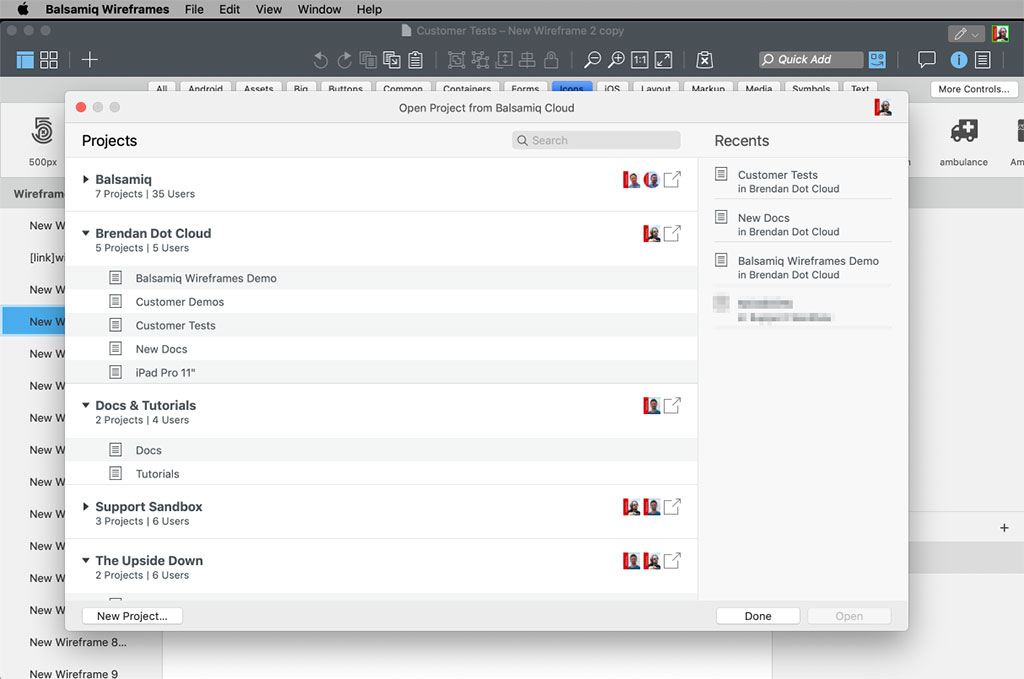Select the Icons library tab
Viewport: 1024px width, 679px height.
point(572,89)
